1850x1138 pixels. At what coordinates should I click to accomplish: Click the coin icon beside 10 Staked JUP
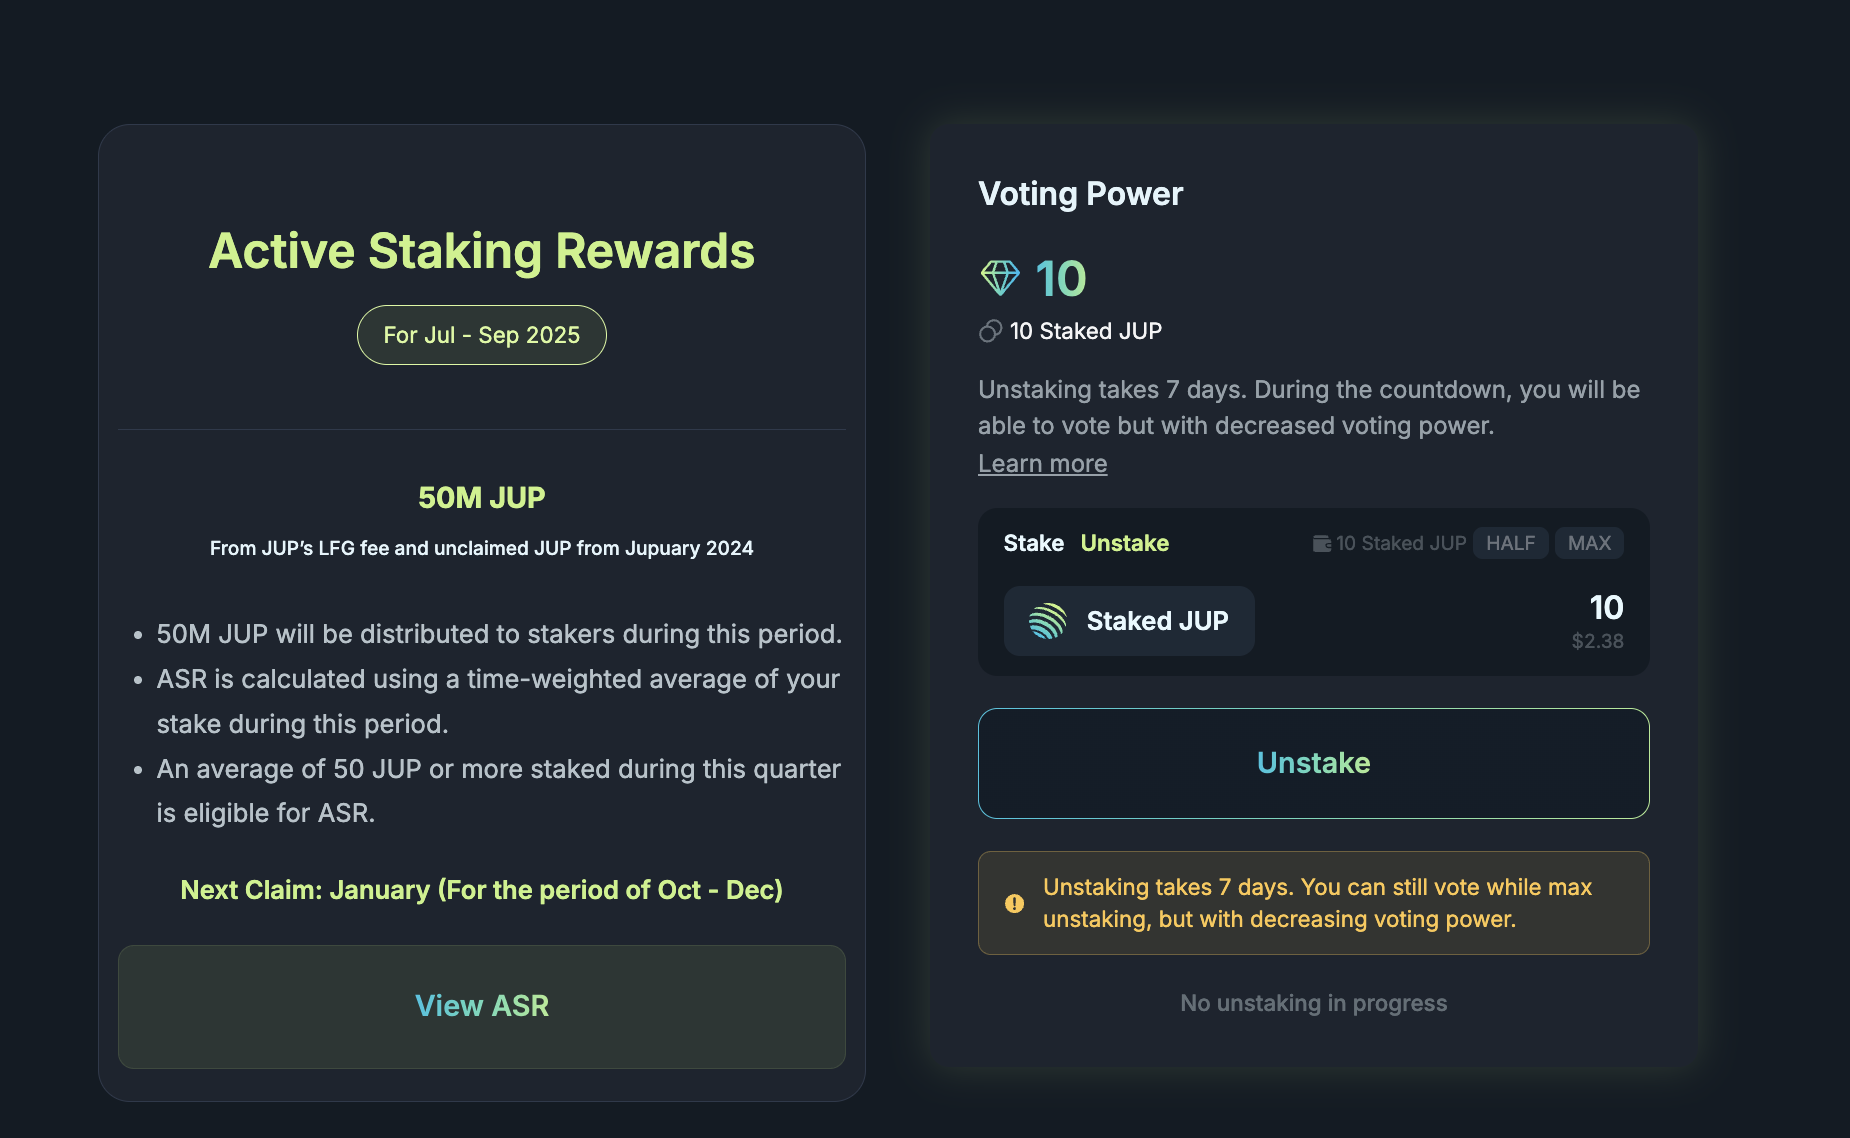pos(990,331)
